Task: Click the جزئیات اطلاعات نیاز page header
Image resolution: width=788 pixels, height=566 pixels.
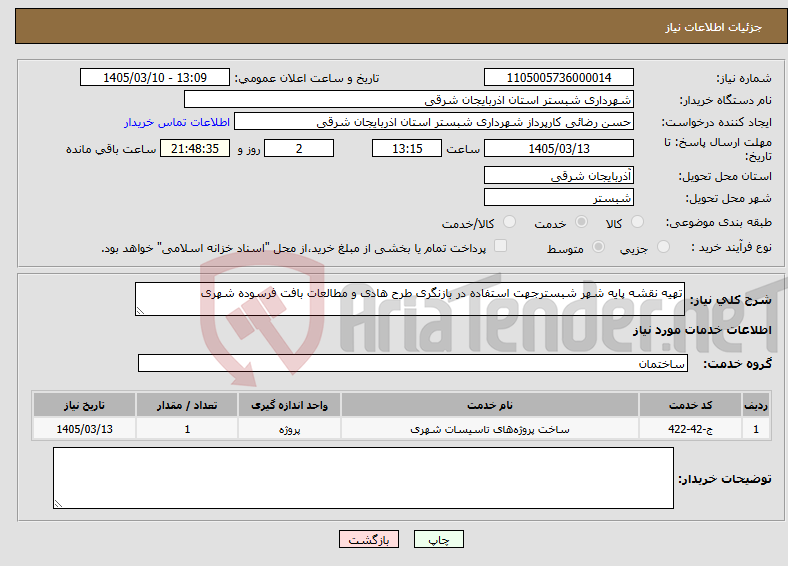Action: click(x=714, y=27)
